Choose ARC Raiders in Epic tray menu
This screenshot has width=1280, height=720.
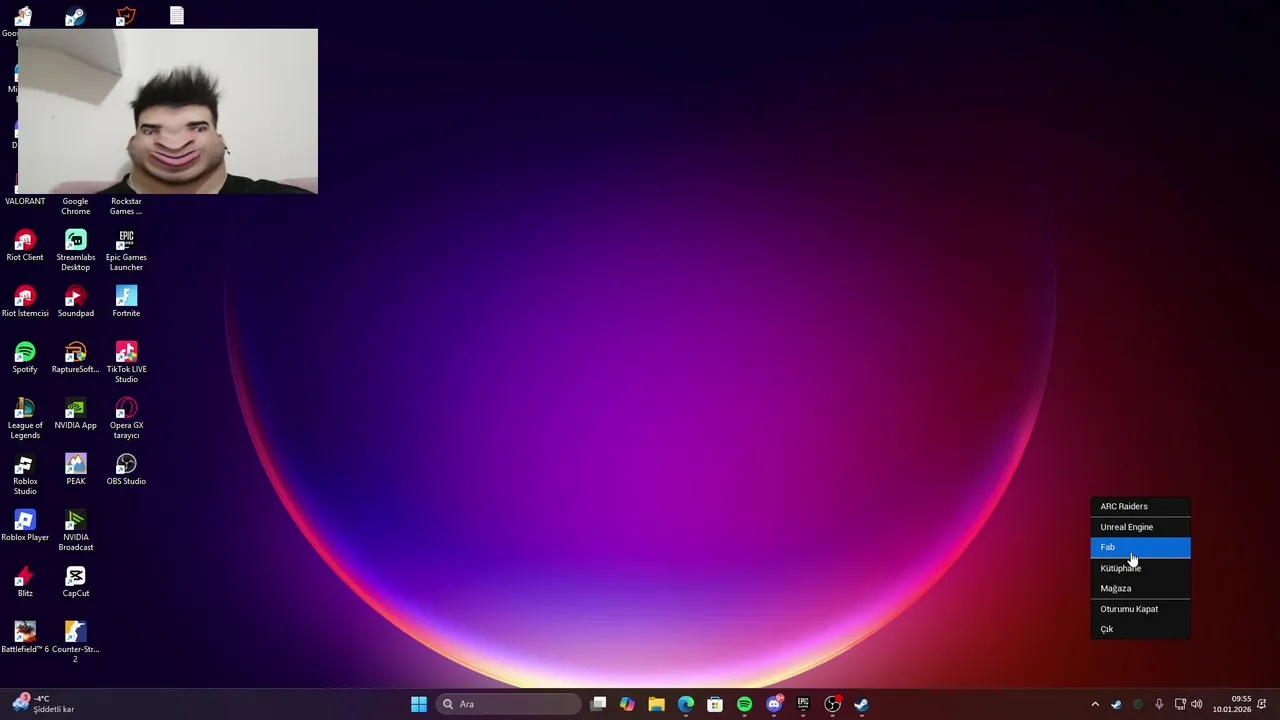[x=1140, y=506]
